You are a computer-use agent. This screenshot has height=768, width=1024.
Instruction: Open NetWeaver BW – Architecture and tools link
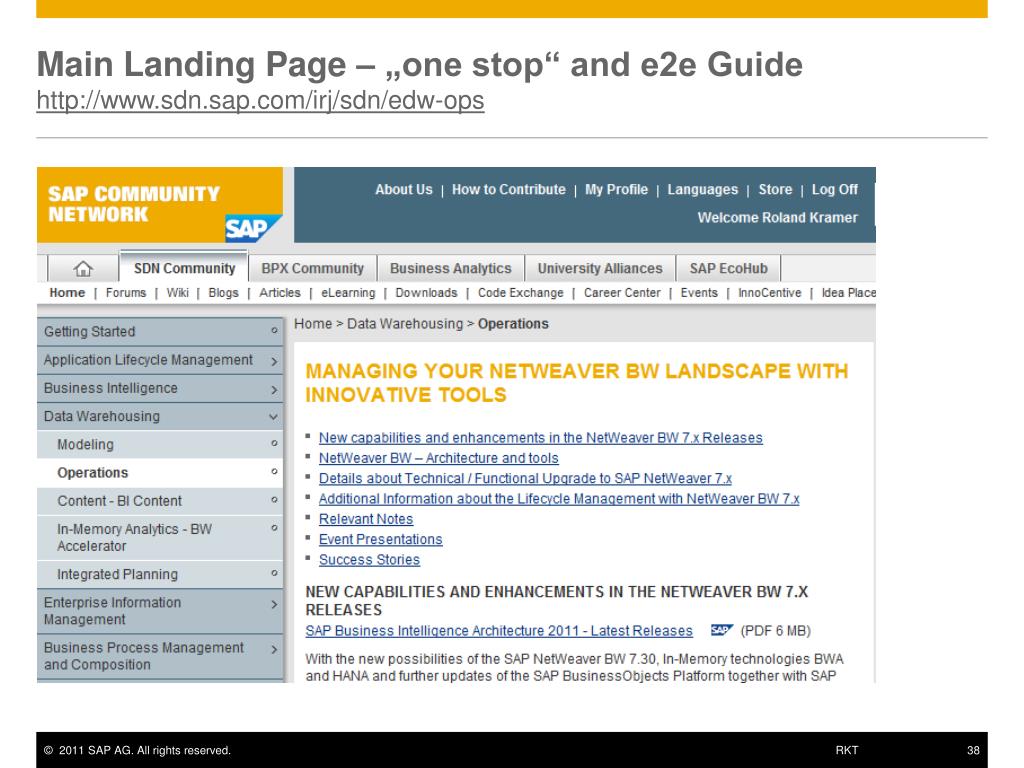[438, 458]
